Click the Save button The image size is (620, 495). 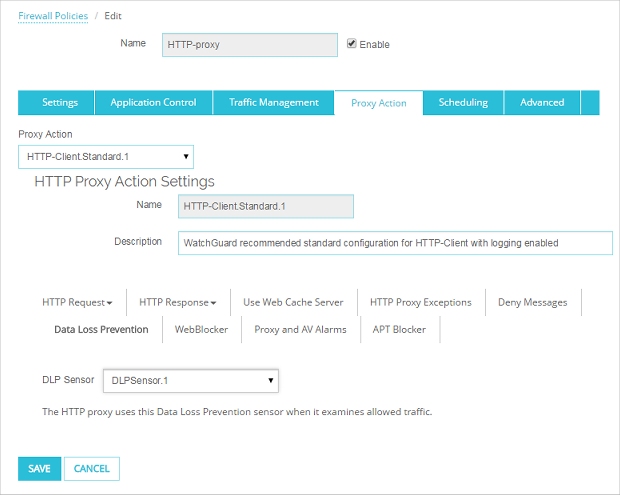40,468
